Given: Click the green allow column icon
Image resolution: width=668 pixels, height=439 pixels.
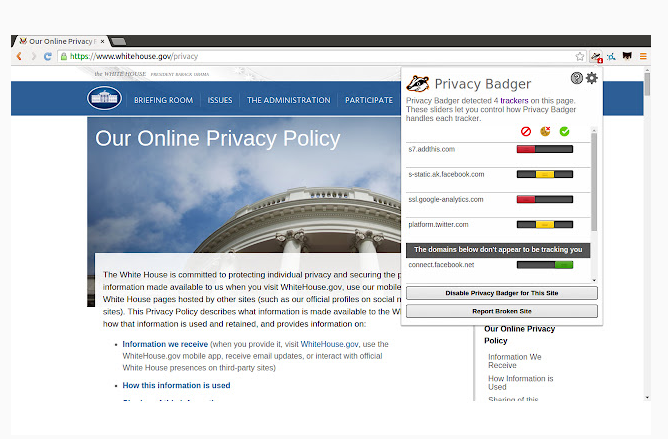Looking at the screenshot, I should click(564, 131).
